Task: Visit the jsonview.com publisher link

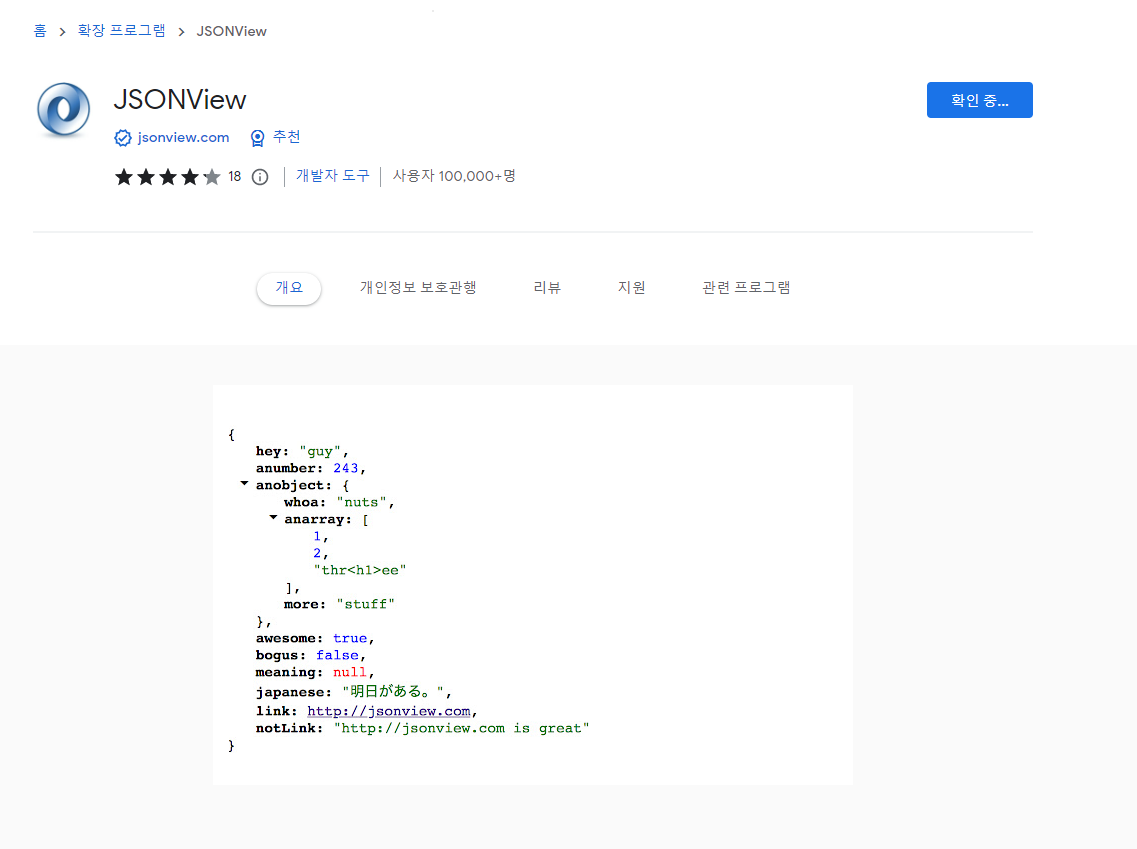Action: click(x=183, y=138)
